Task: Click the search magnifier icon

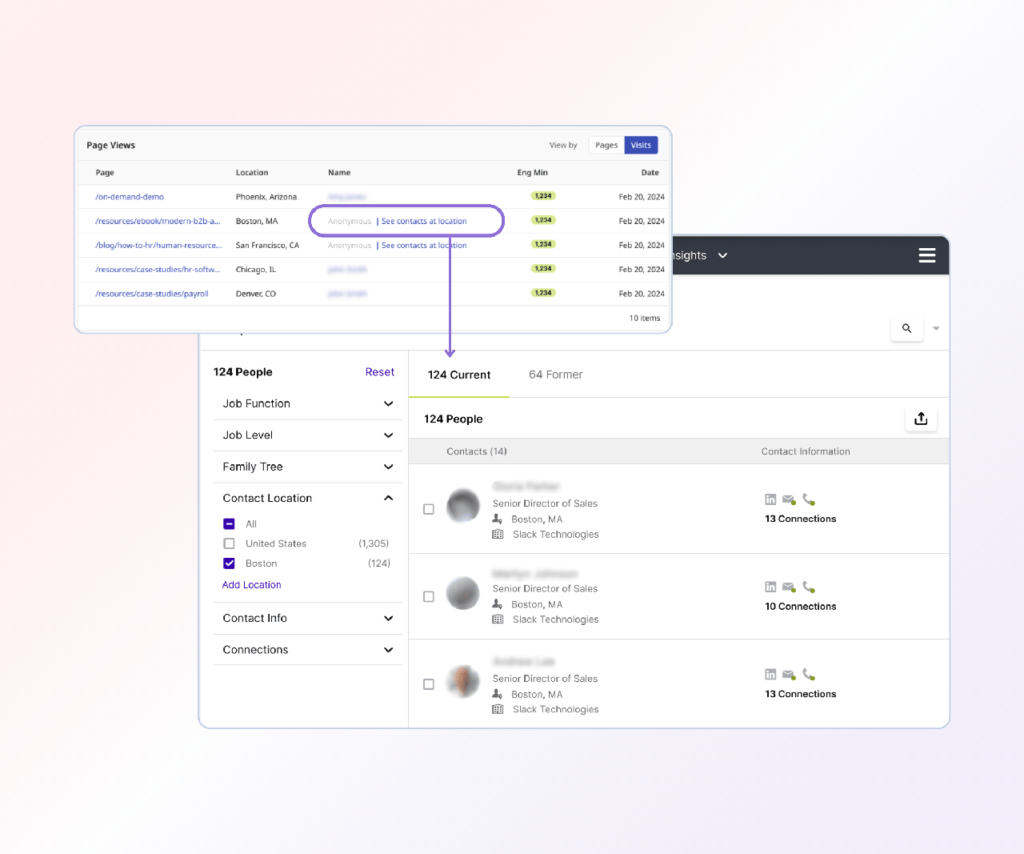Action: [x=906, y=328]
